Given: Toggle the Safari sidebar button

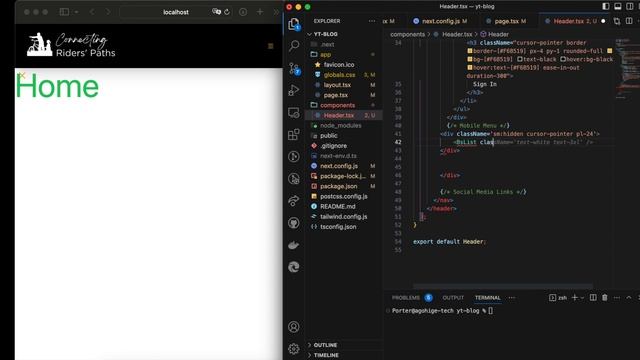Looking at the screenshot, I should click(x=64, y=12).
